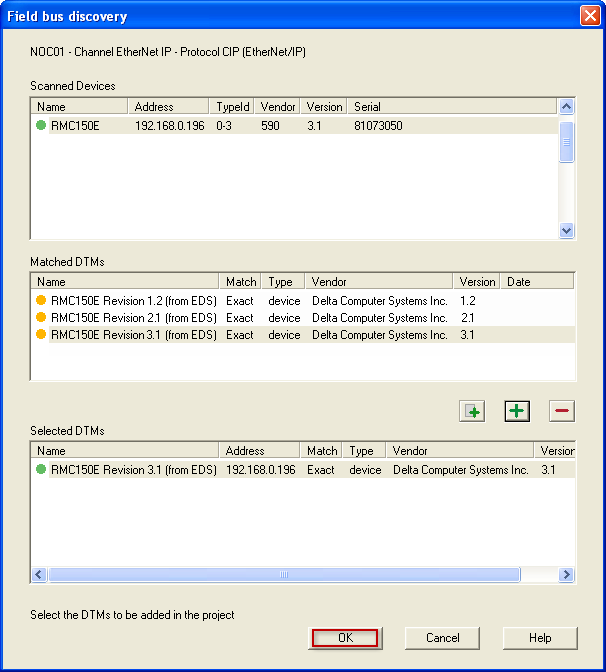Viewport: 606px width, 672px height.
Task: Click Vendor header in Selected DTMs
Action: (x=460, y=450)
